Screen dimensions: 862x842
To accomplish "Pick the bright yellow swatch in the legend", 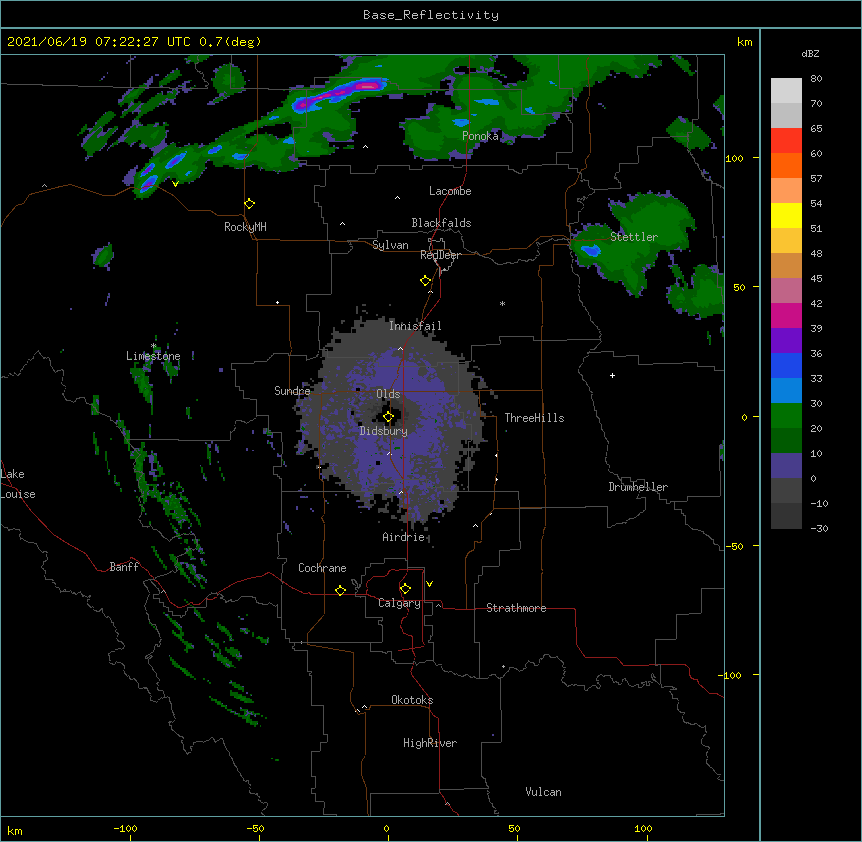I will click(786, 215).
